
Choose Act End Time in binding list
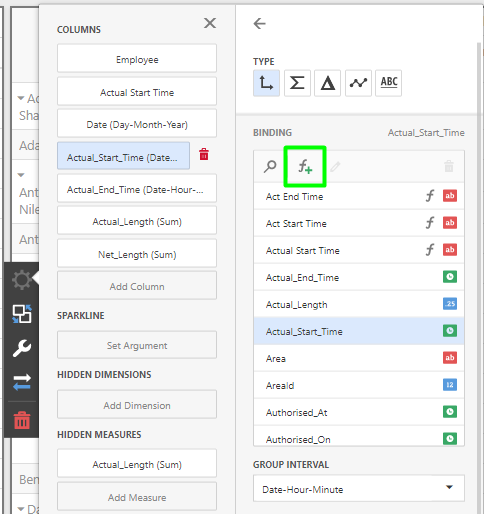tap(359, 196)
